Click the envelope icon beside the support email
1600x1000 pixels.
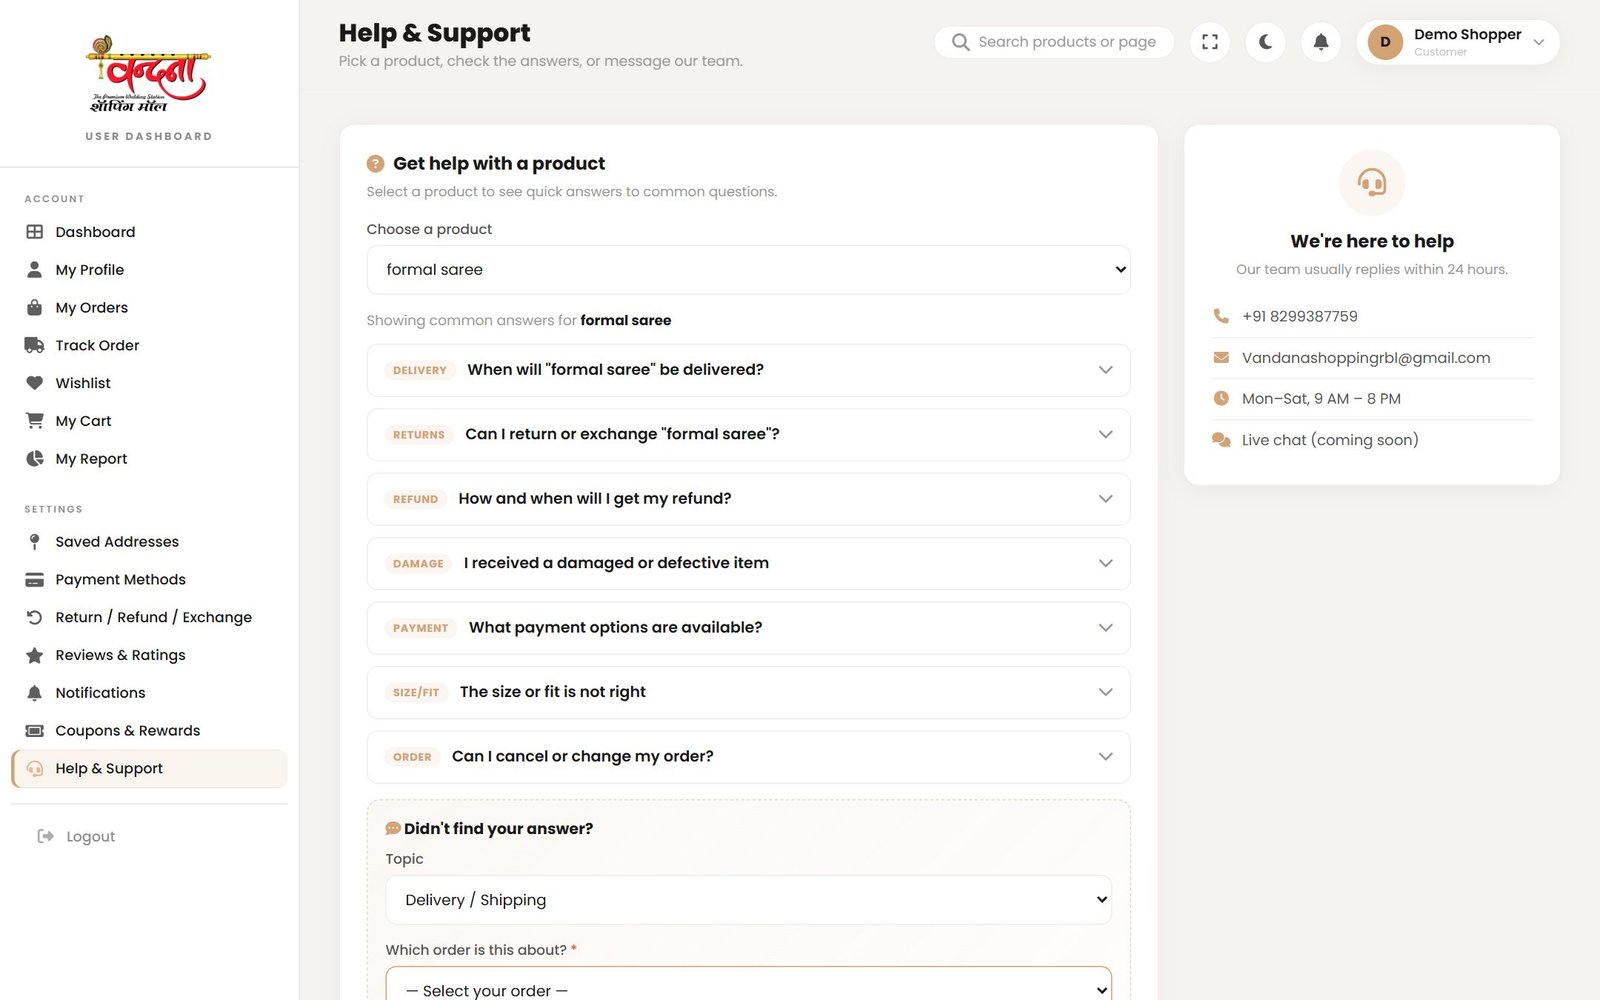1221,358
